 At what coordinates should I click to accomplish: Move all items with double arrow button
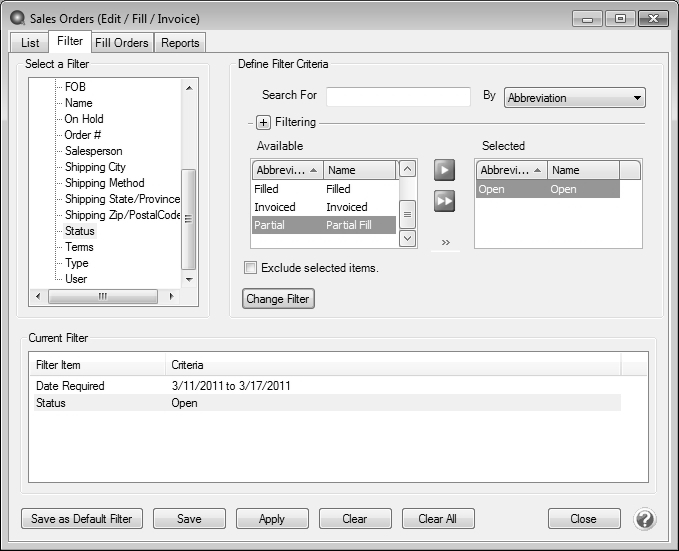(x=444, y=202)
